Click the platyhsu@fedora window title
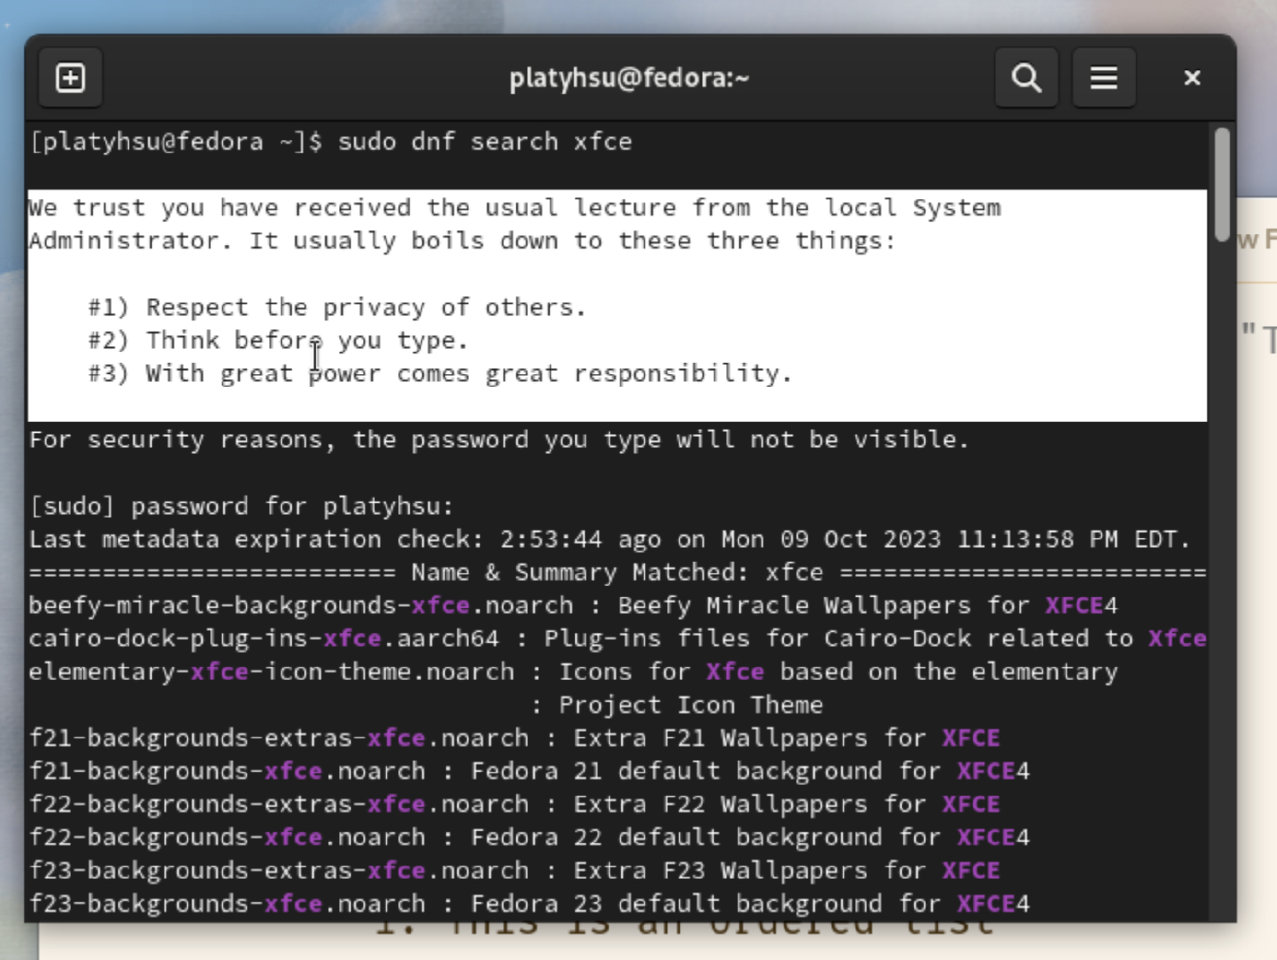Screen dimensions: 1277x960 pyautogui.click(x=628, y=78)
